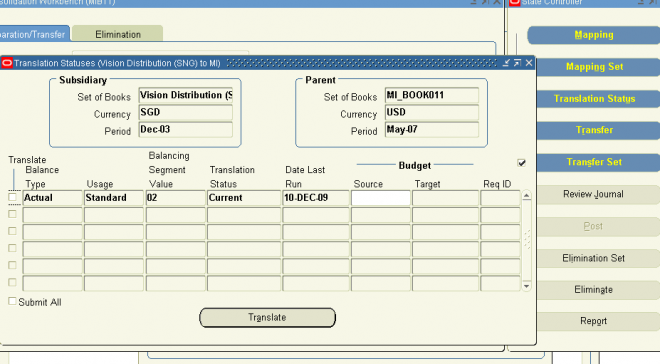Click the Translate button
The height and width of the screenshot is (364, 660).
[x=267, y=317]
